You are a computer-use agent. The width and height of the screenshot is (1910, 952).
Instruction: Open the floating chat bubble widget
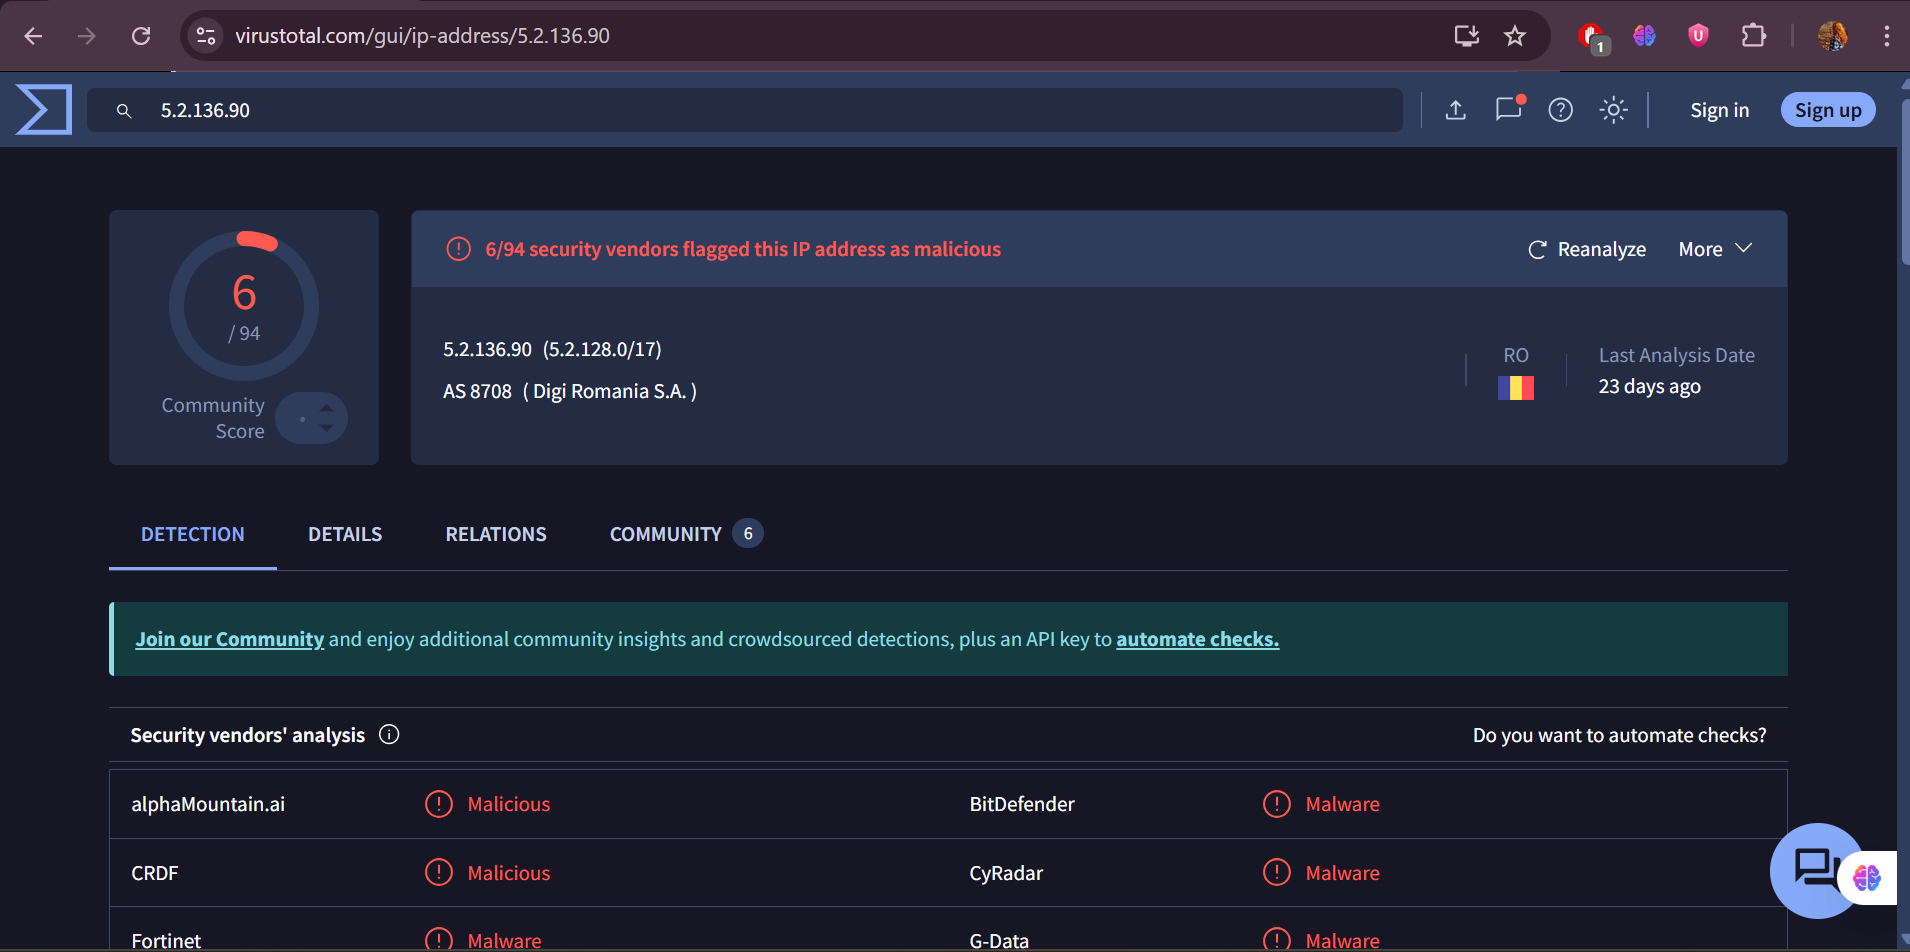tap(1816, 871)
